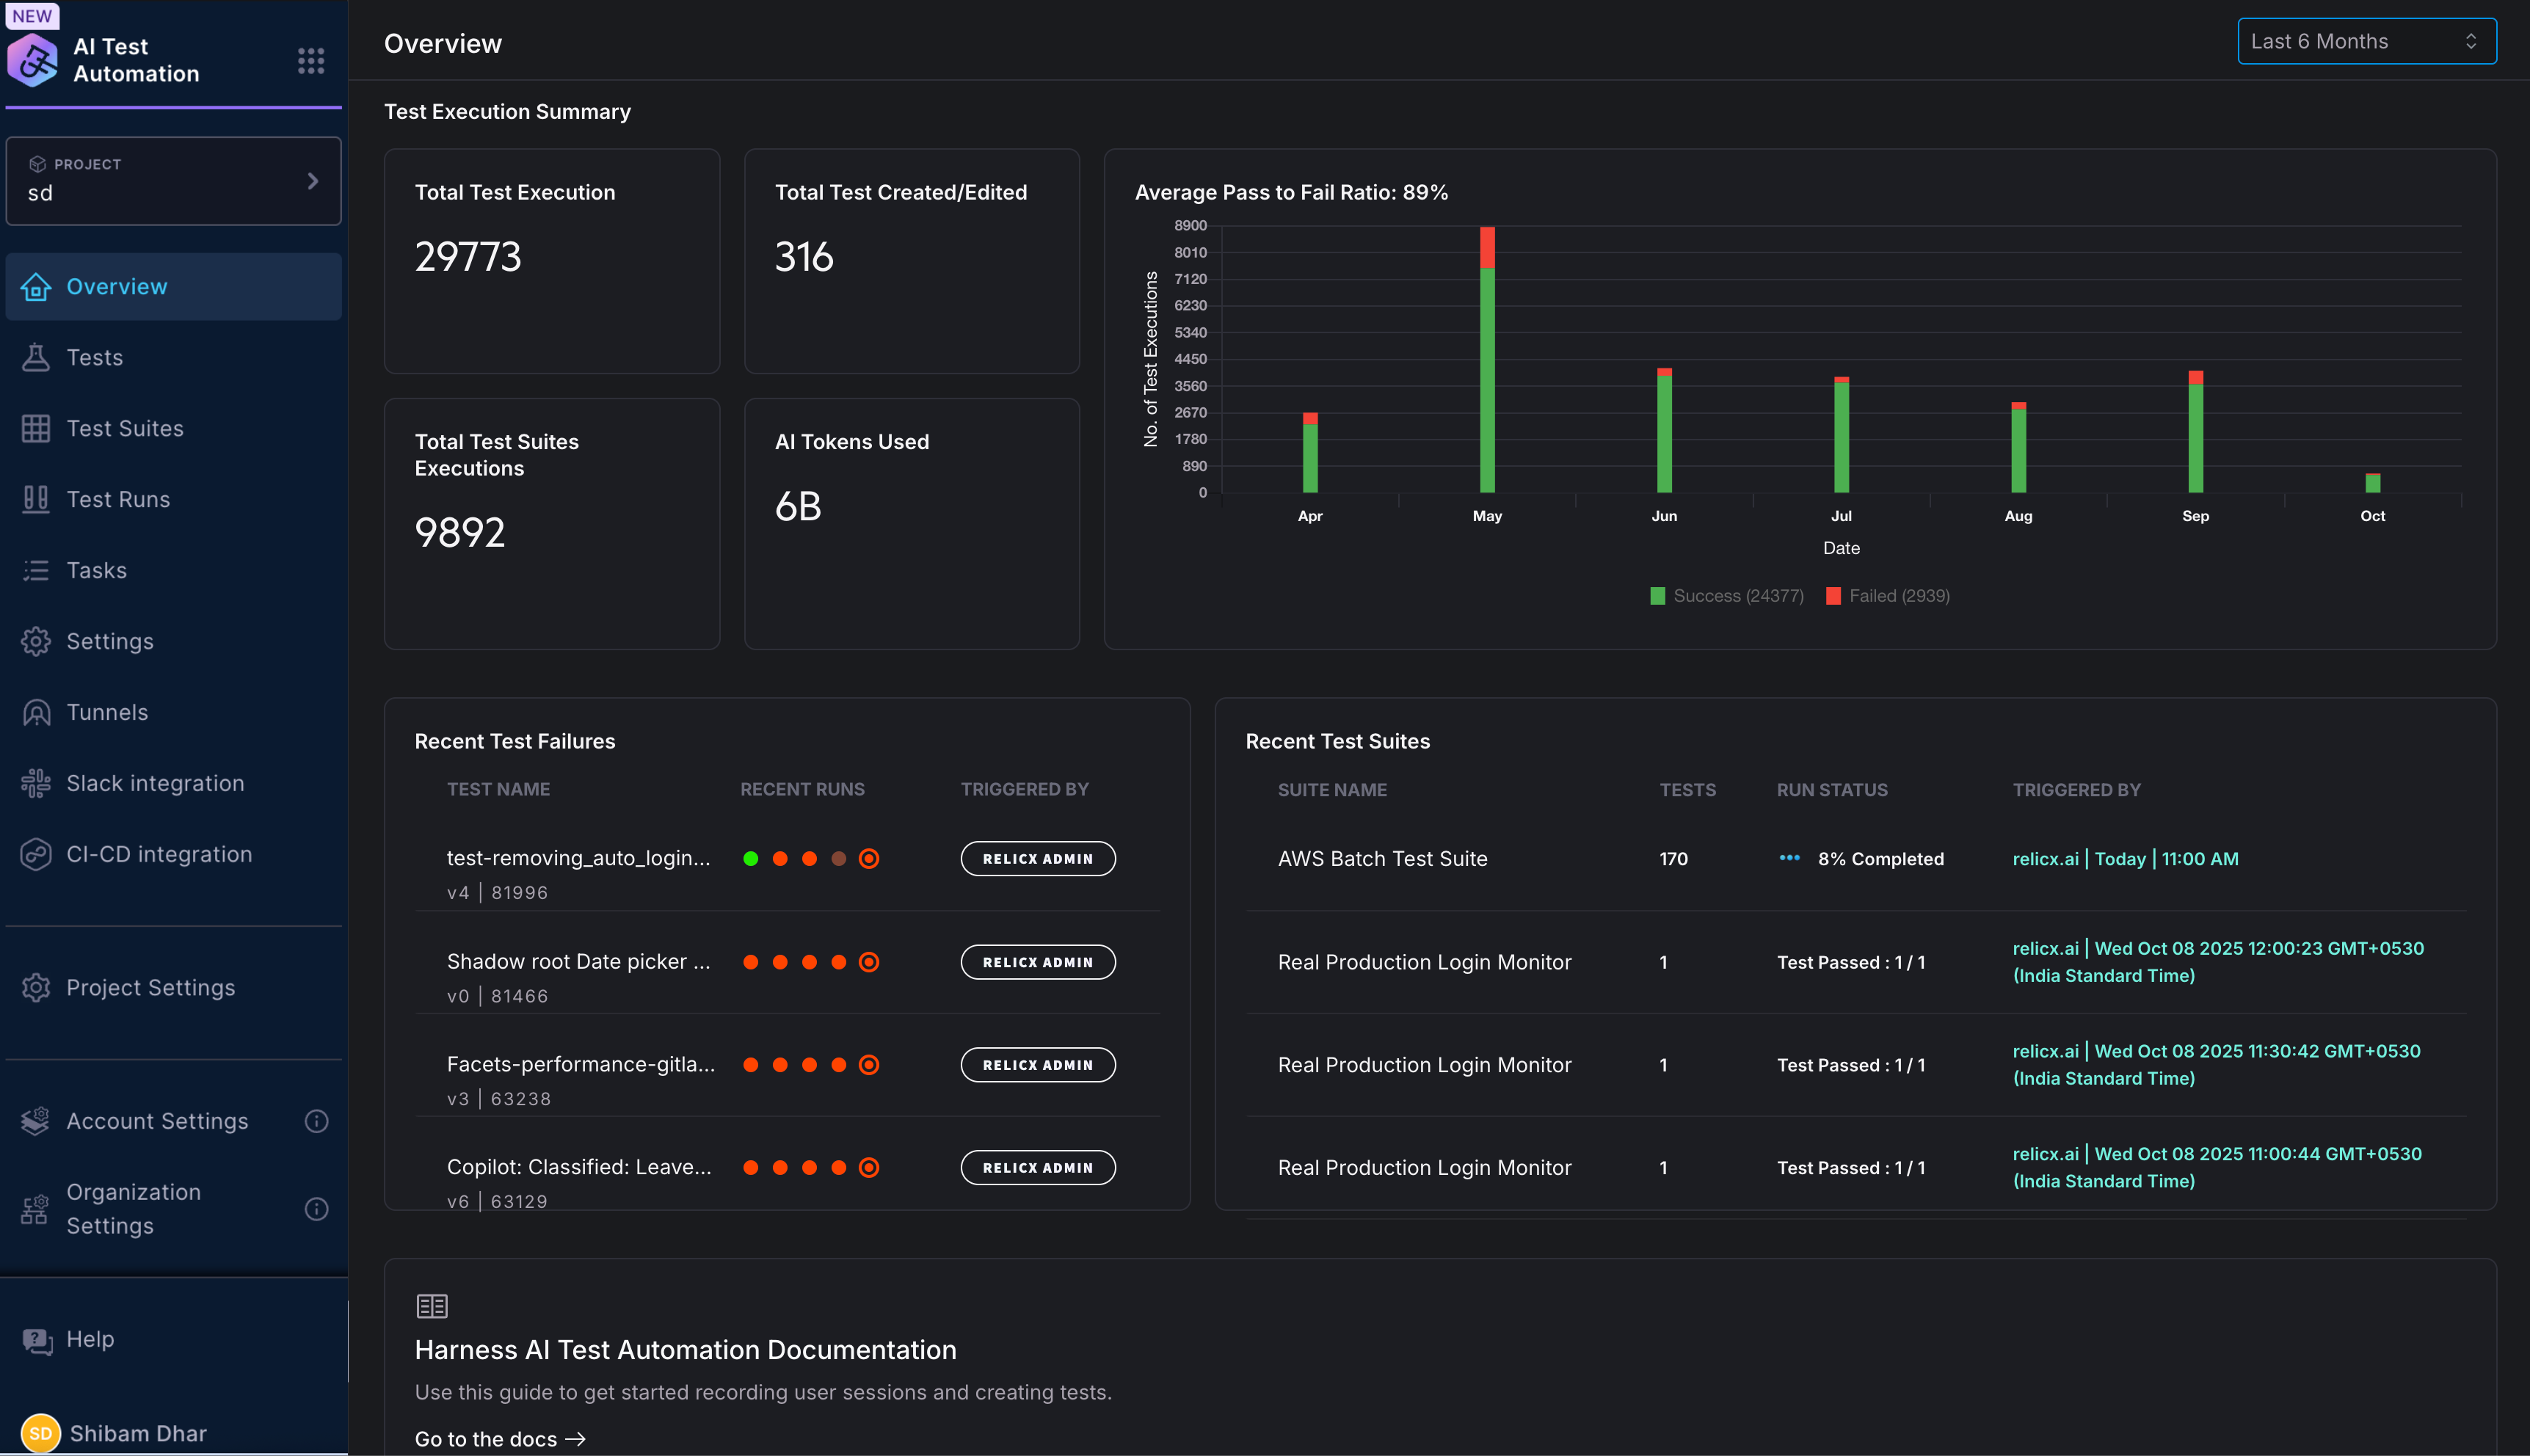Open the Last 6 Months time range selector
This screenshot has height=1456, width=2530.
pos(2366,41)
